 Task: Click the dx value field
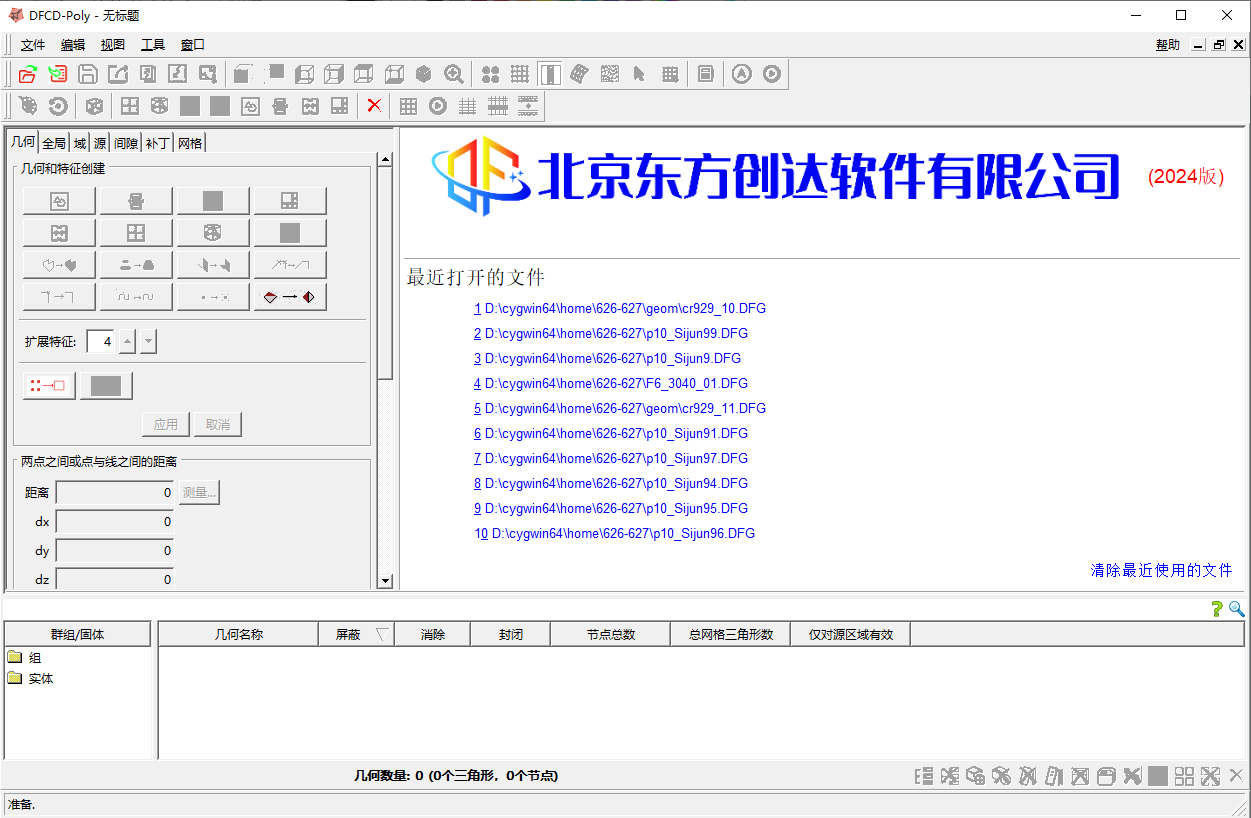116,521
